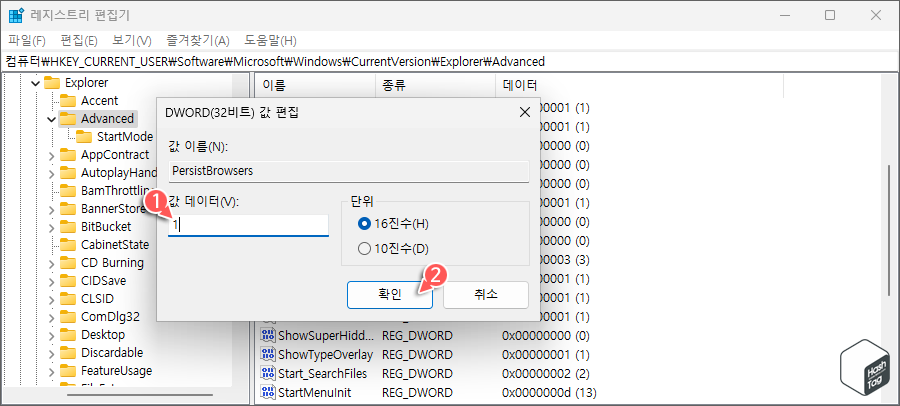Cancel the dialog with 취소 button
Viewport: 900px width, 406px height.
tap(486, 295)
